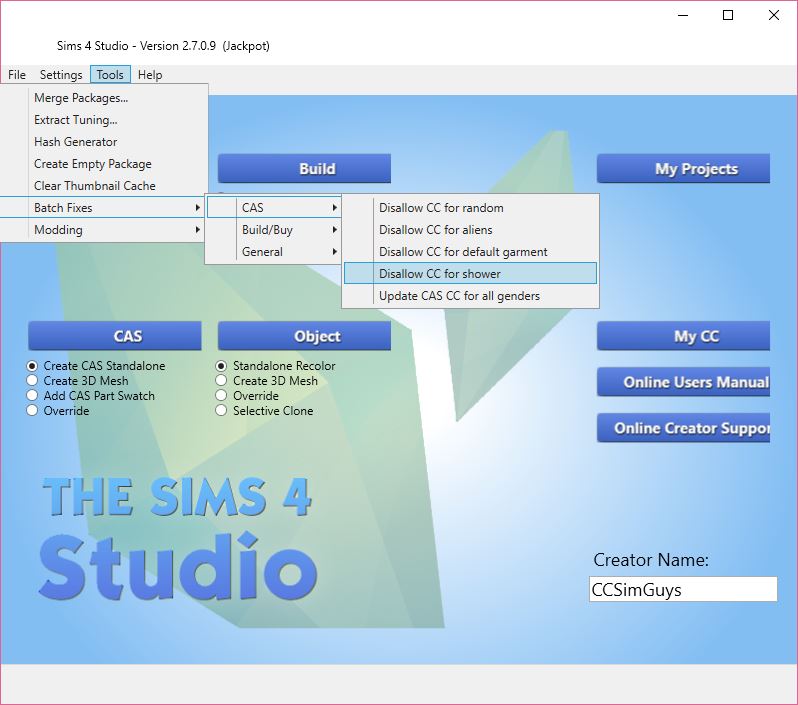Open My Projects
The width and height of the screenshot is (798, 705).
[x=683, y=168]
